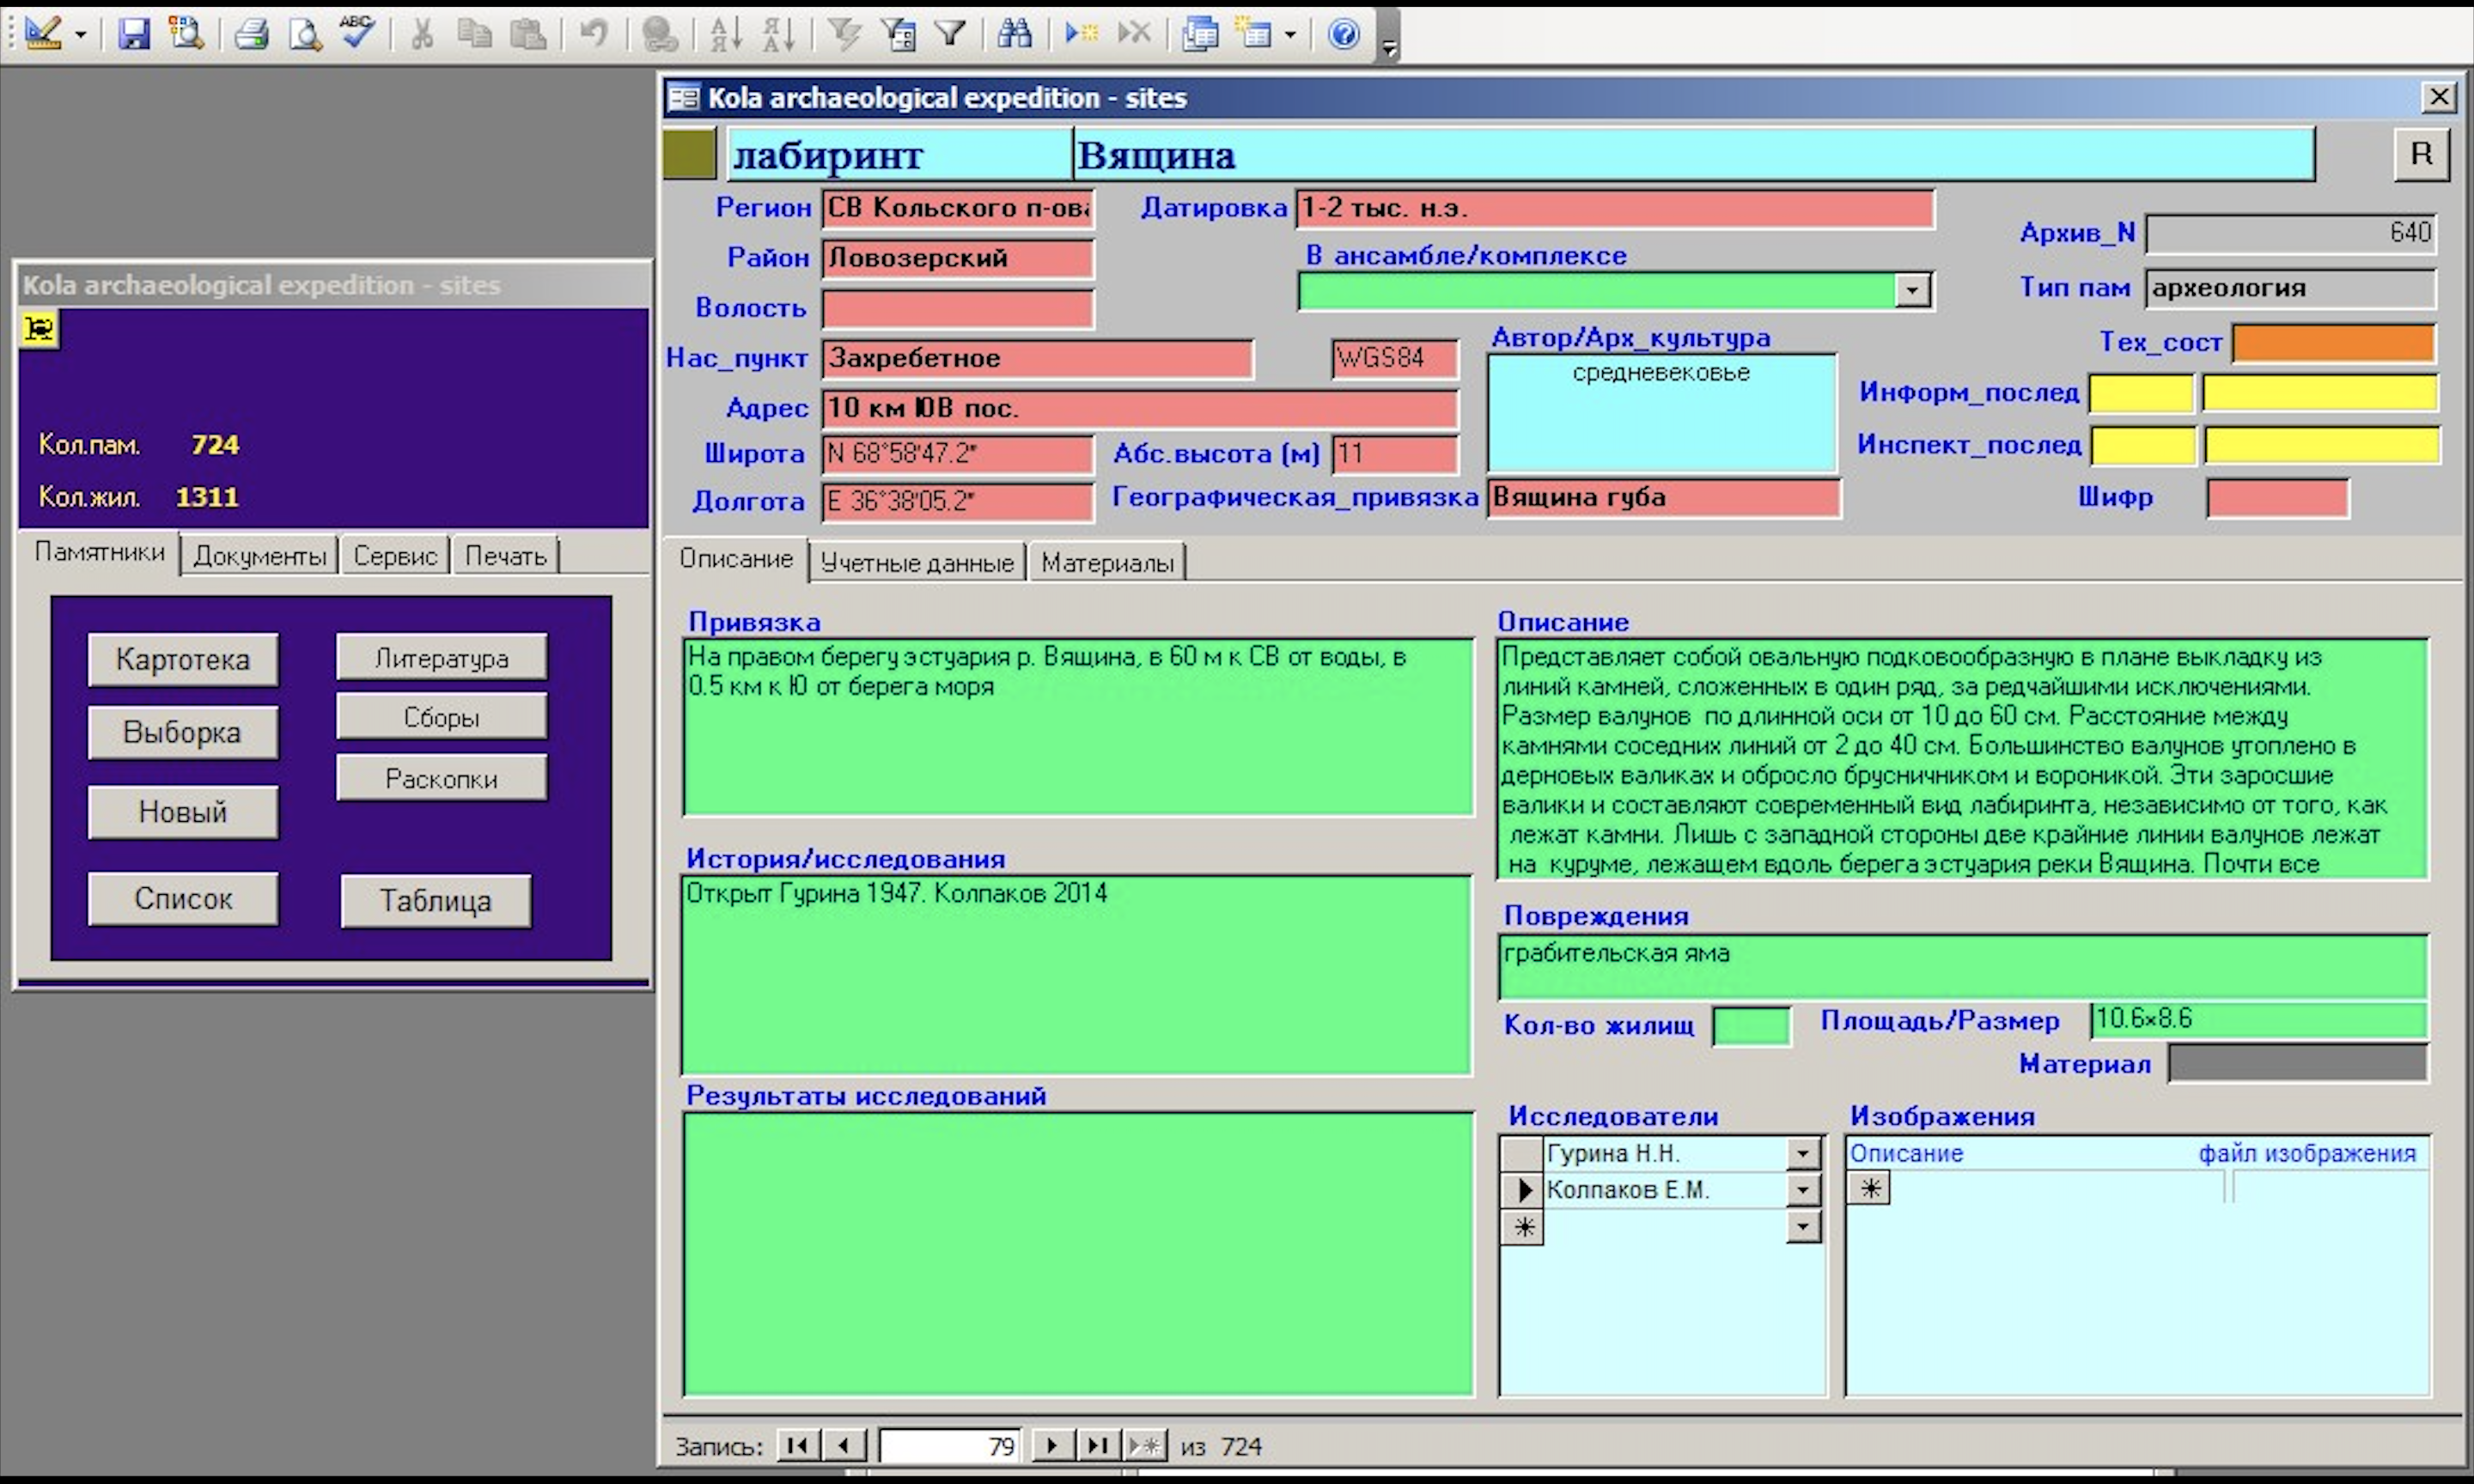
Task: Open the Help question mark icon
Action: pyautogui.click(x=1343, y=33)
